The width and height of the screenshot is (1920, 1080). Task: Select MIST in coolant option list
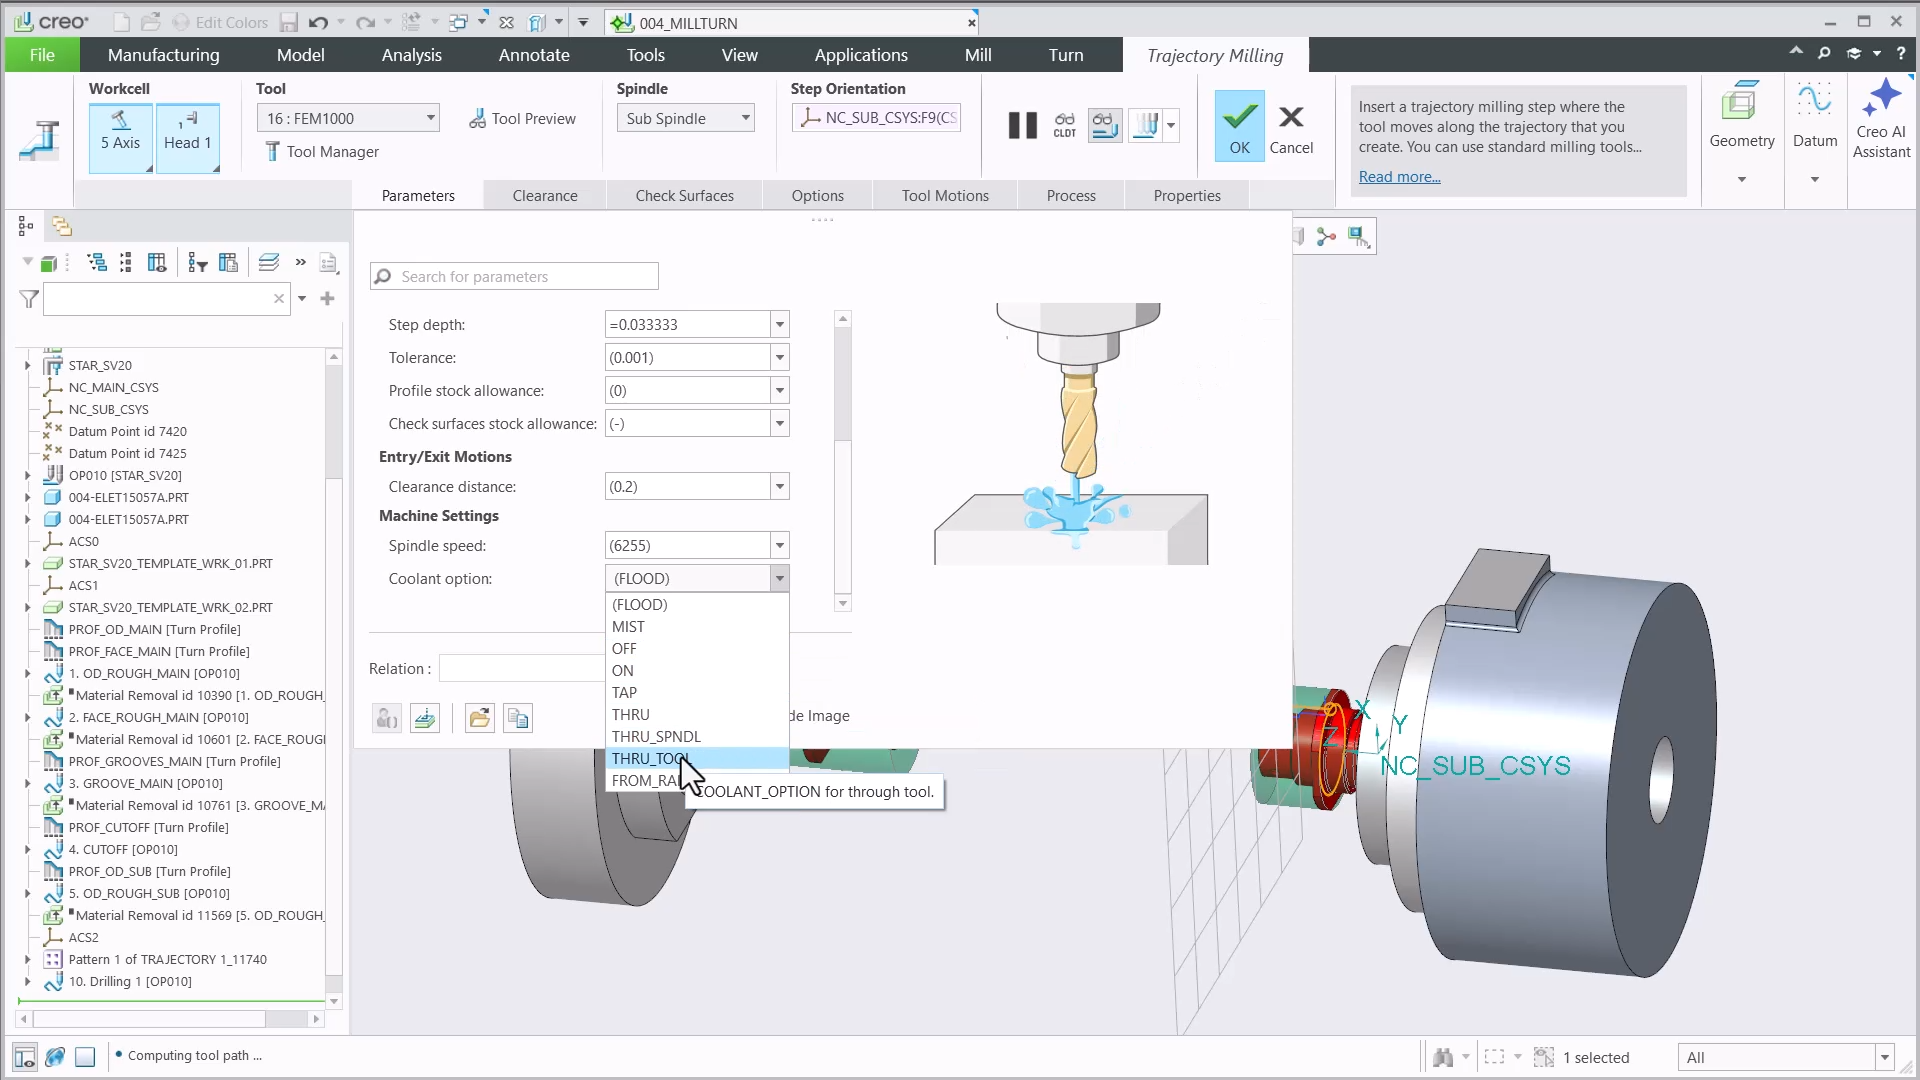(x=697, y=626)
